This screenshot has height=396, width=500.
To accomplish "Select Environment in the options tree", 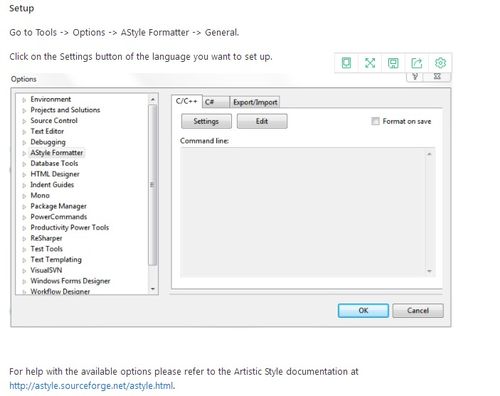I will [51, 99].
